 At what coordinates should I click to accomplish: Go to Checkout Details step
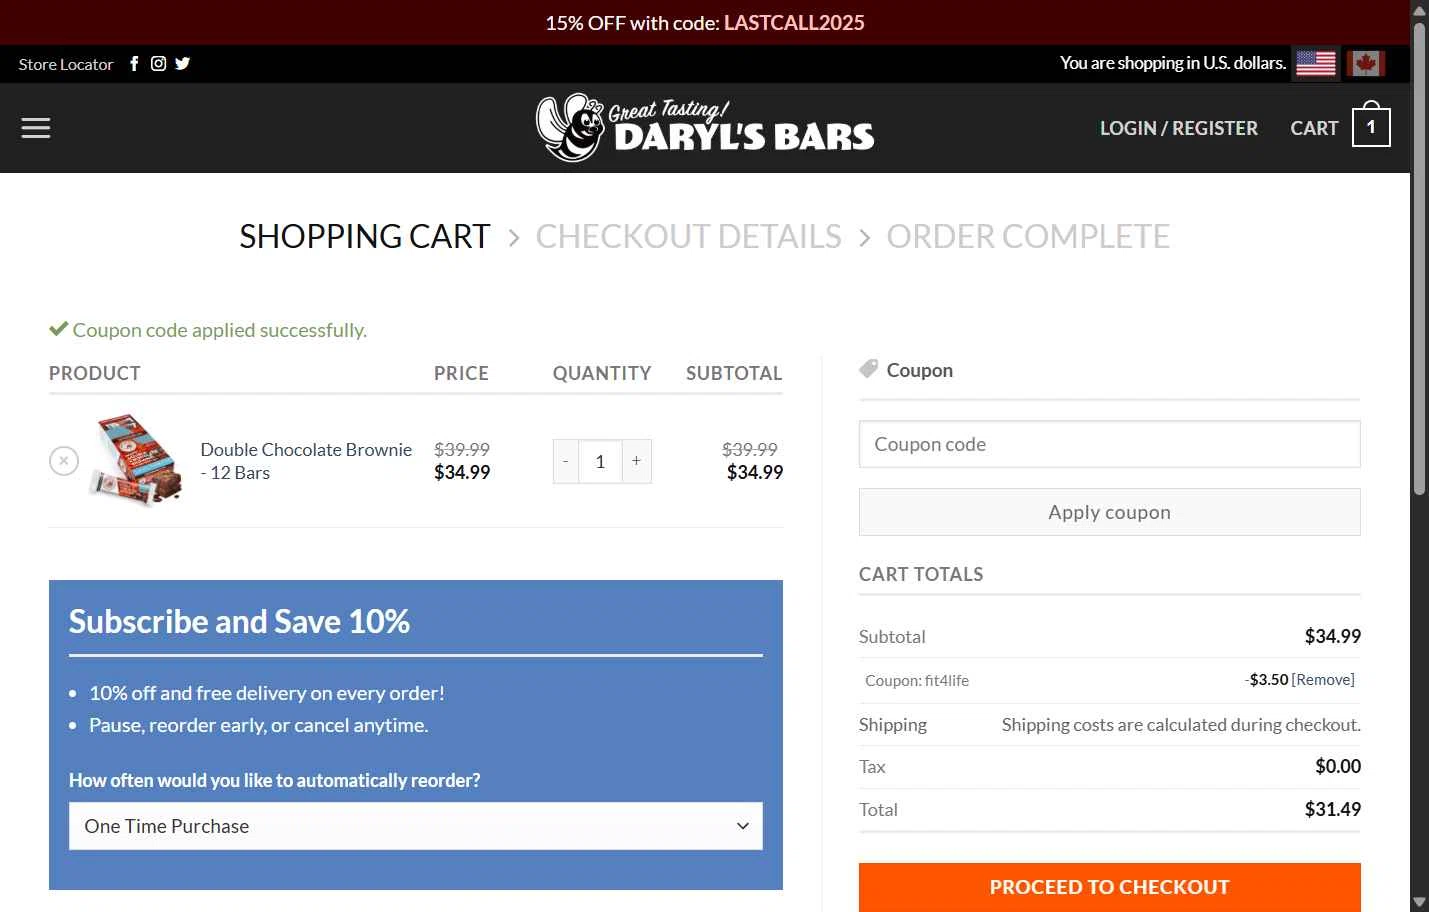click(689, 236)
